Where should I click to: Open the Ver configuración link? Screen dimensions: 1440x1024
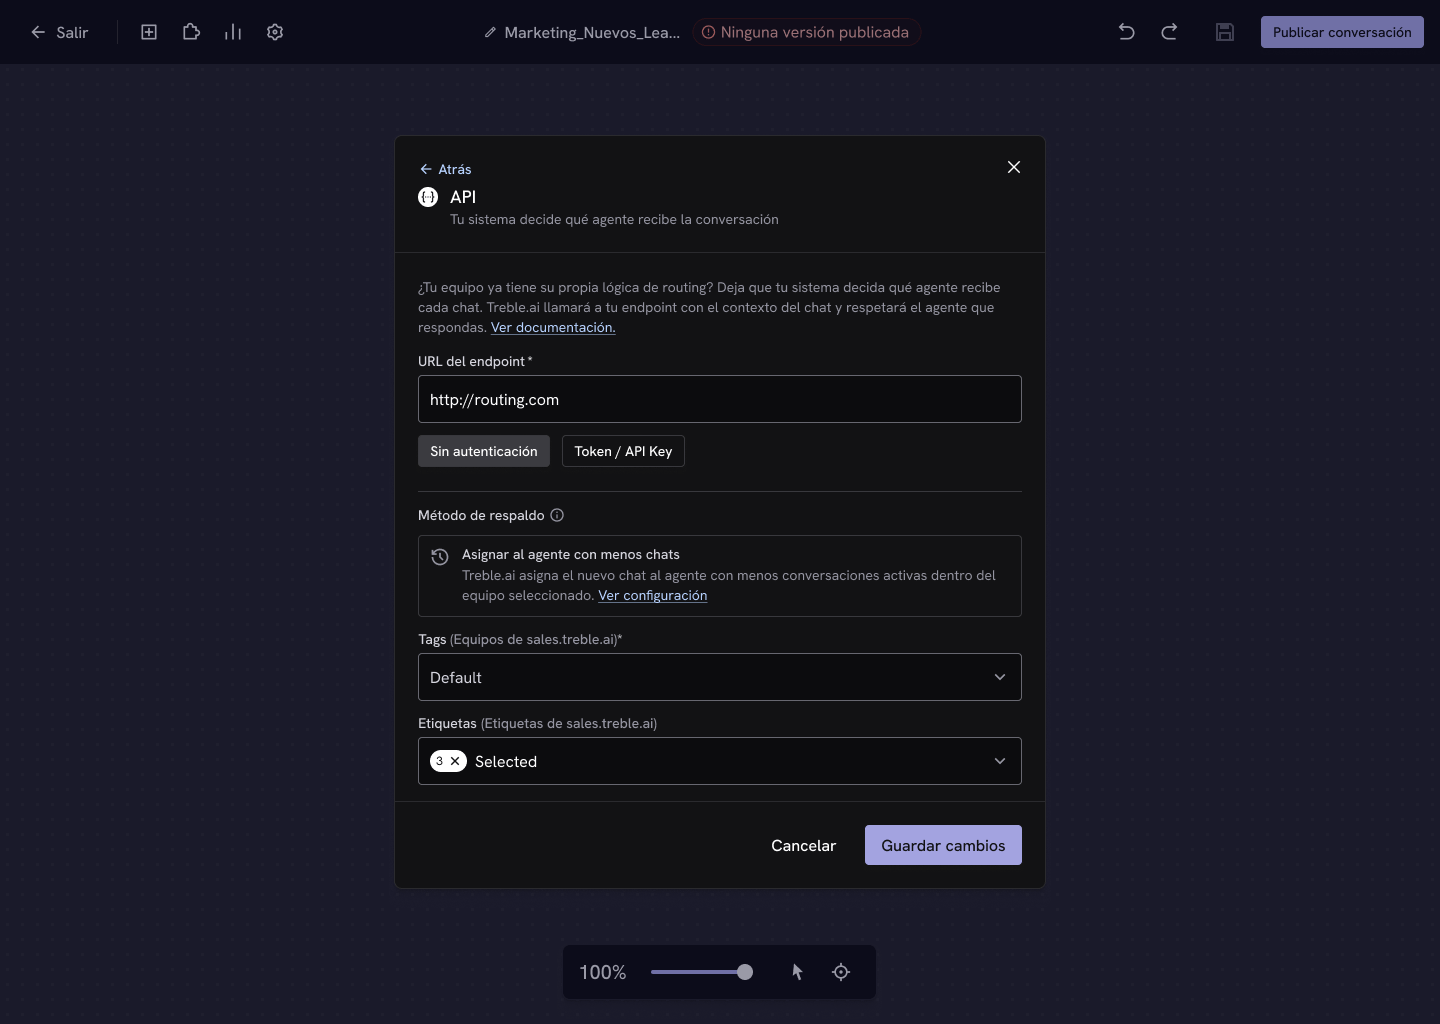tap(652, 595)
